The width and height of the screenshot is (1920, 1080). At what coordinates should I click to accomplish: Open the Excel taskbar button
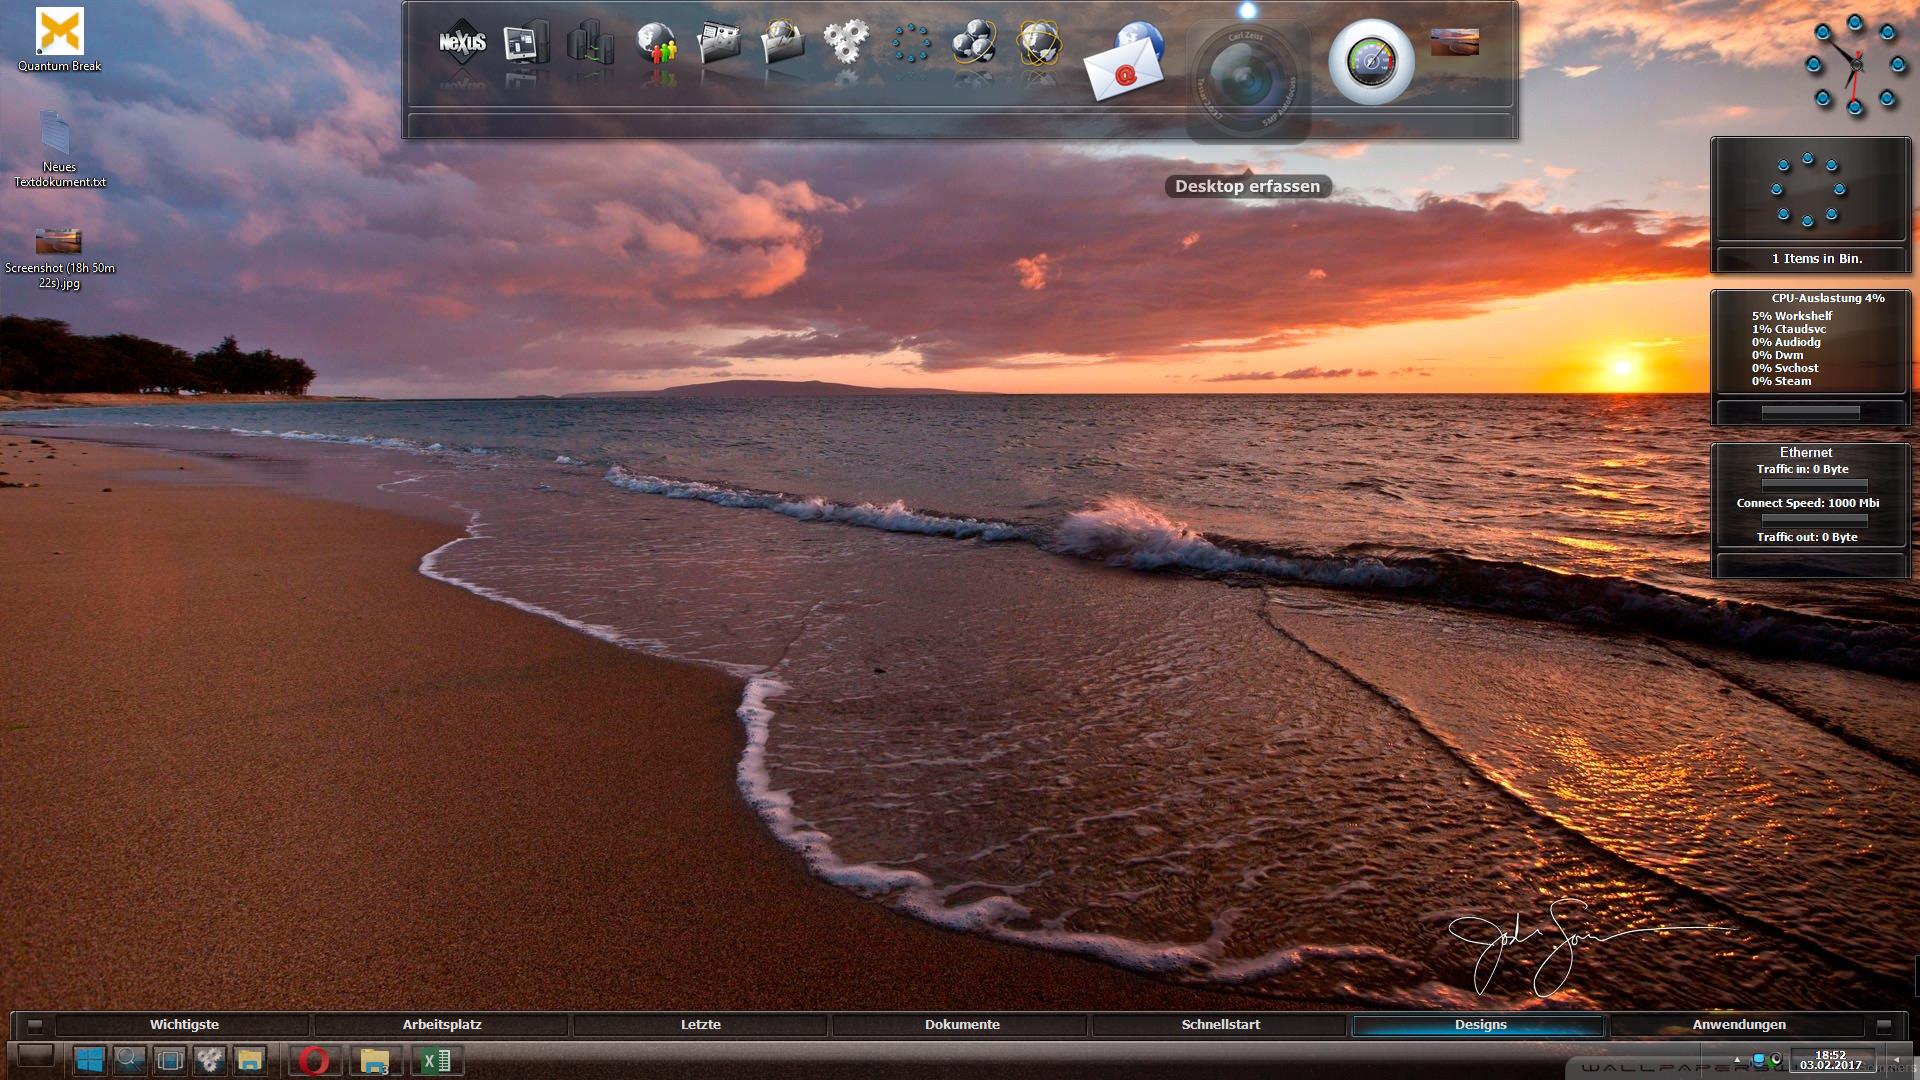(x=436, y=1060)
